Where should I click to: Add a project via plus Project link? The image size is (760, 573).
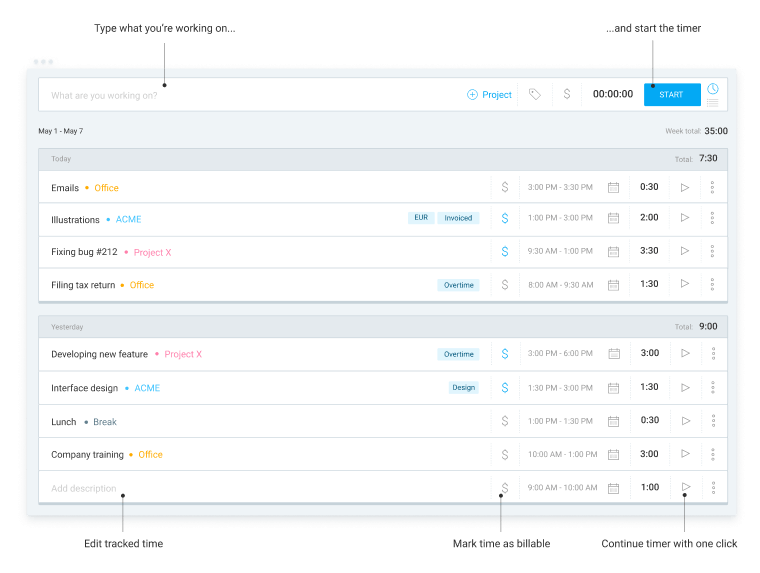point(490,95)
